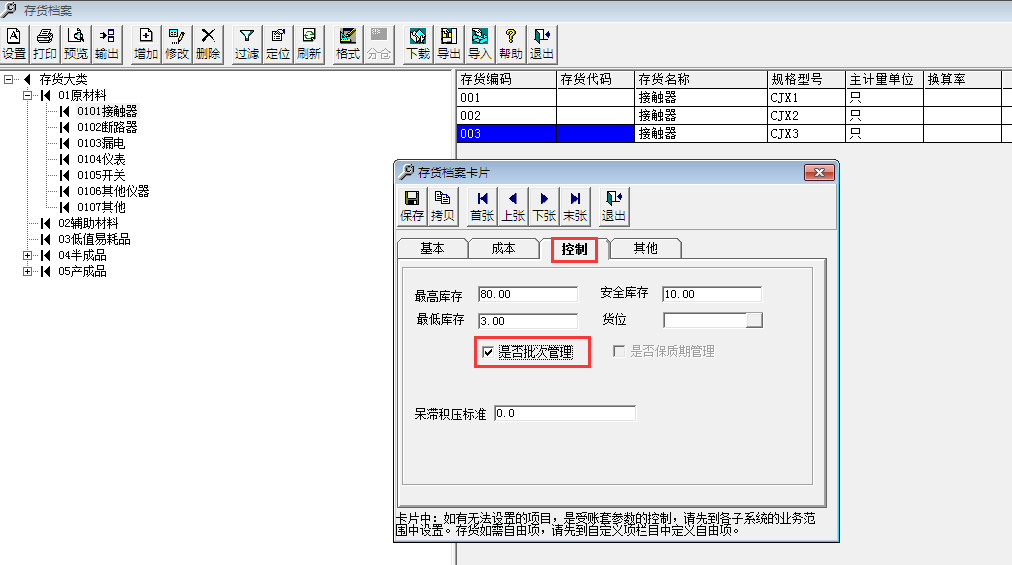Jump to first record with 首张
Screen dimensions: 1012x565
tap(482, 206)
